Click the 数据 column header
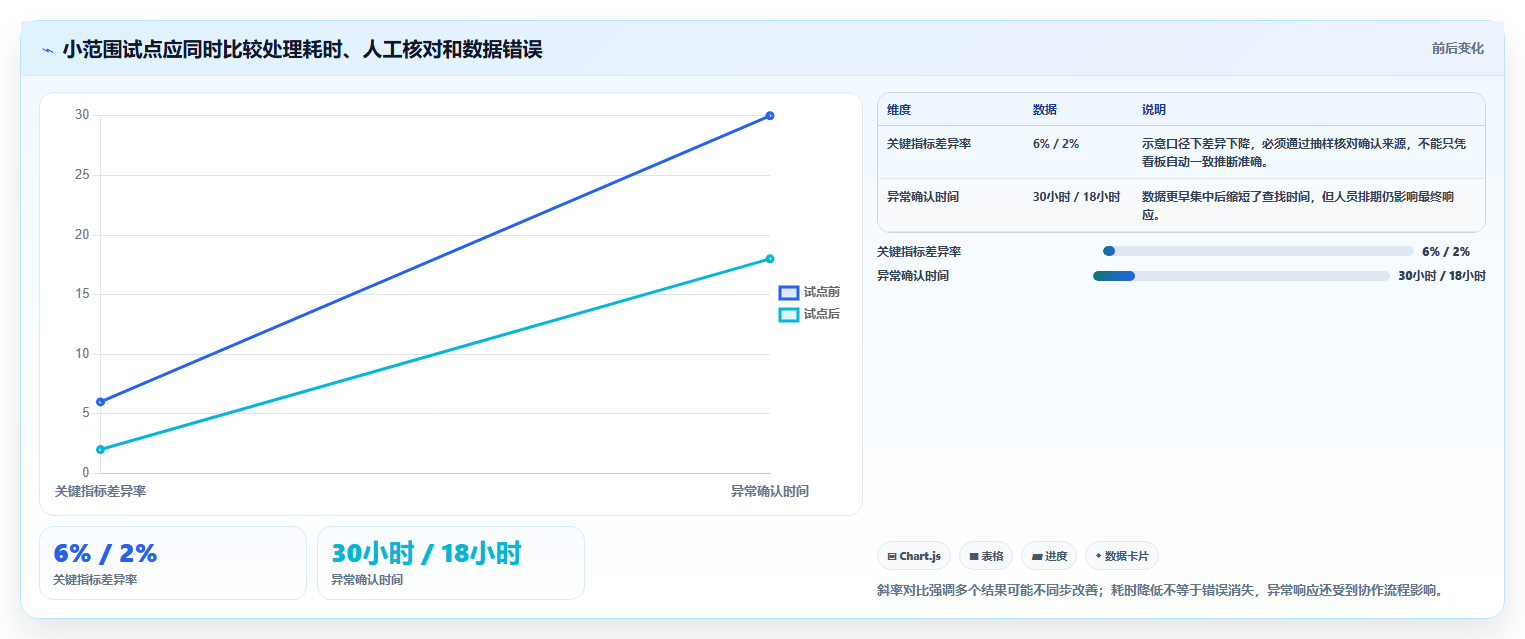 (x=1045, y=110)
